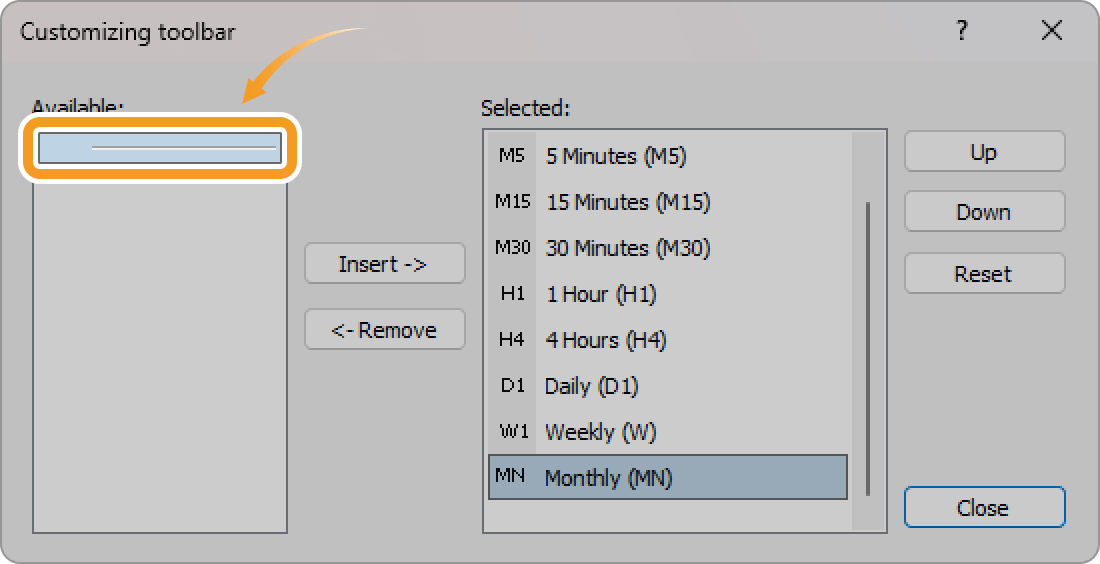Click the M30 timeframe icon
Screen dimensions: 1100x564
512,248
